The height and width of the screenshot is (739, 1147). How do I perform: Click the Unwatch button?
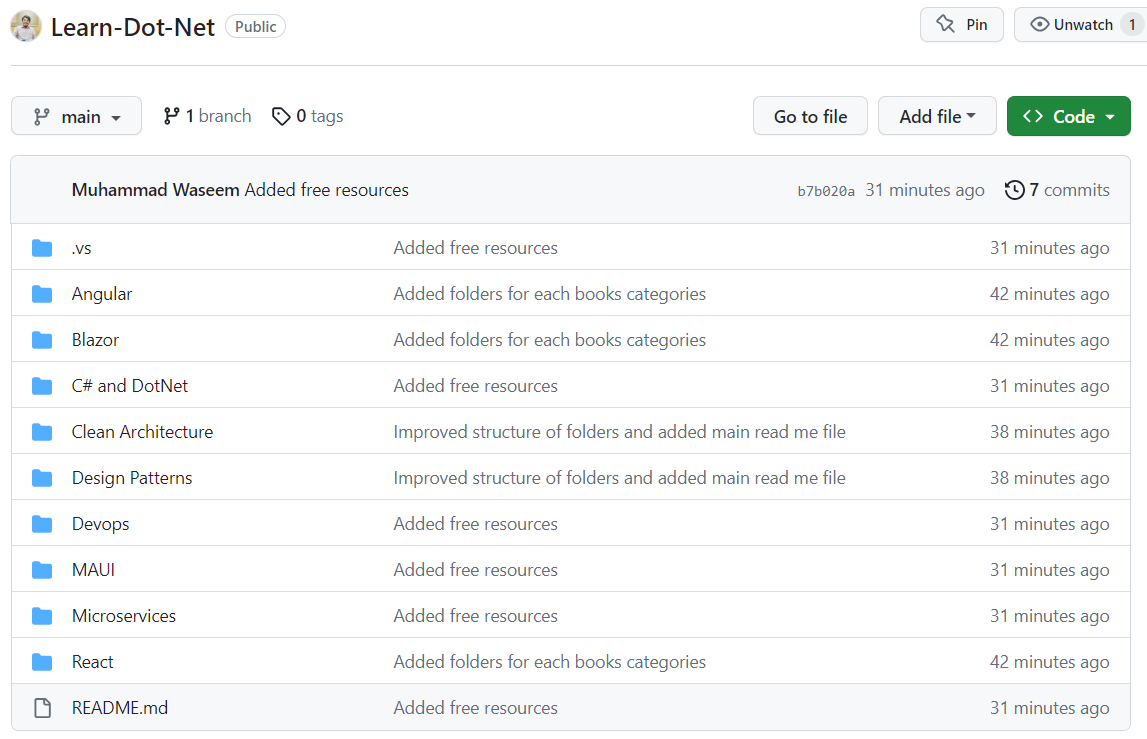[1080, 25]
